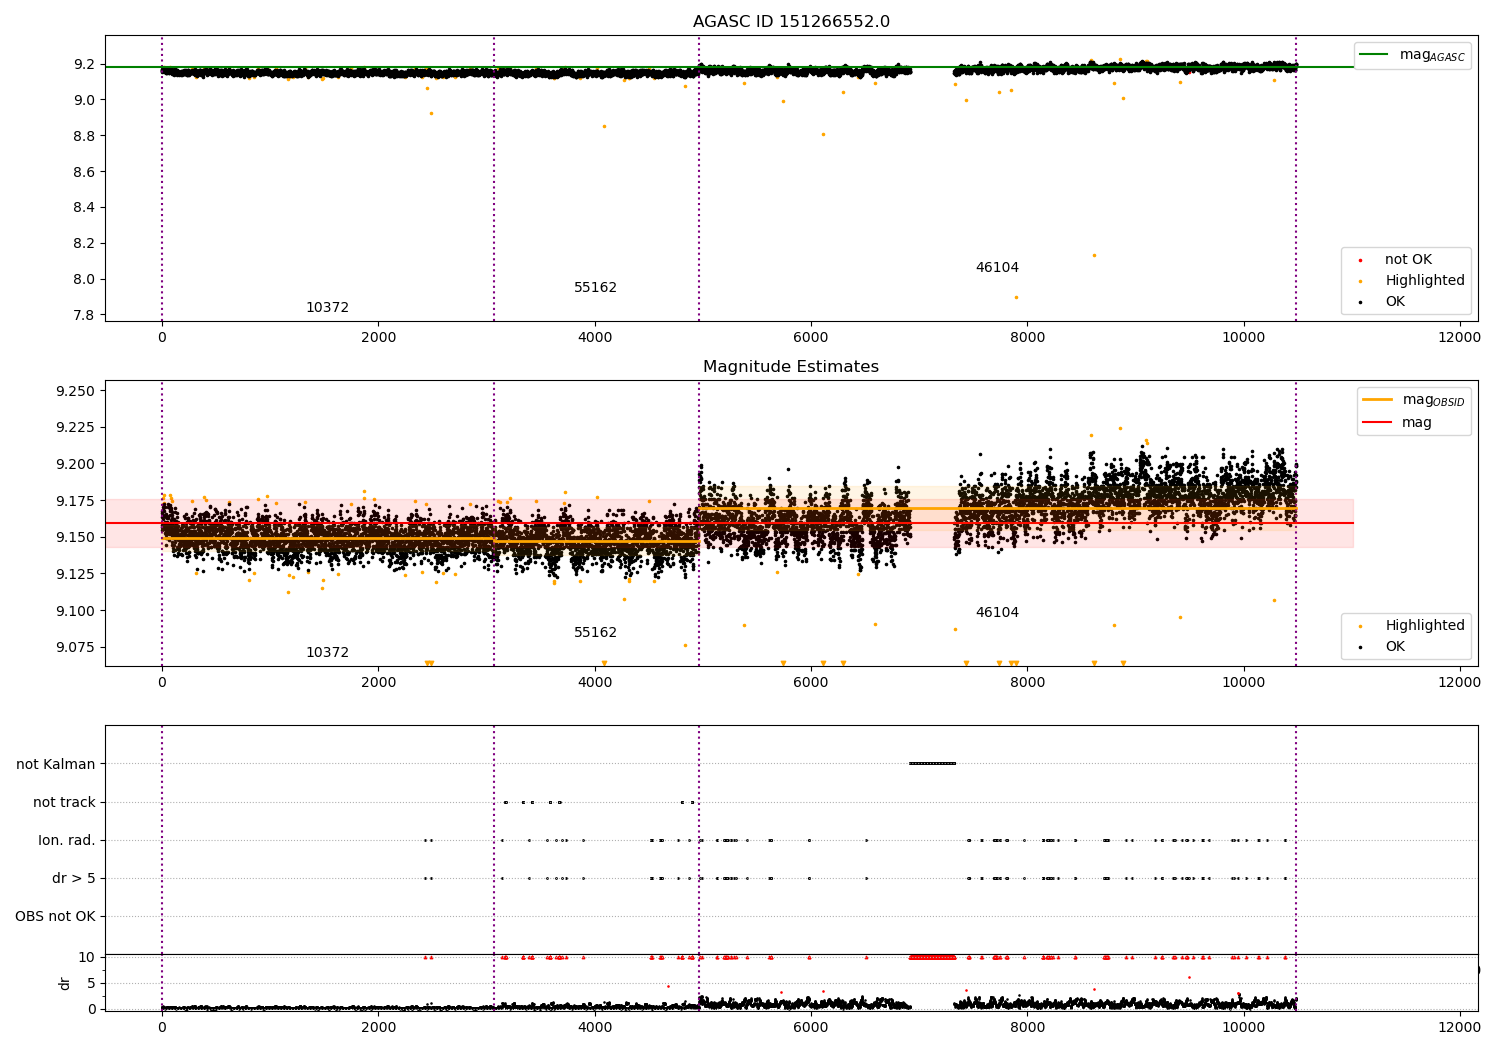Click the 46104 label in the Magnitude Estimates plot
The height and width of the screenshot is (1050, 1500).
point(997,613)
